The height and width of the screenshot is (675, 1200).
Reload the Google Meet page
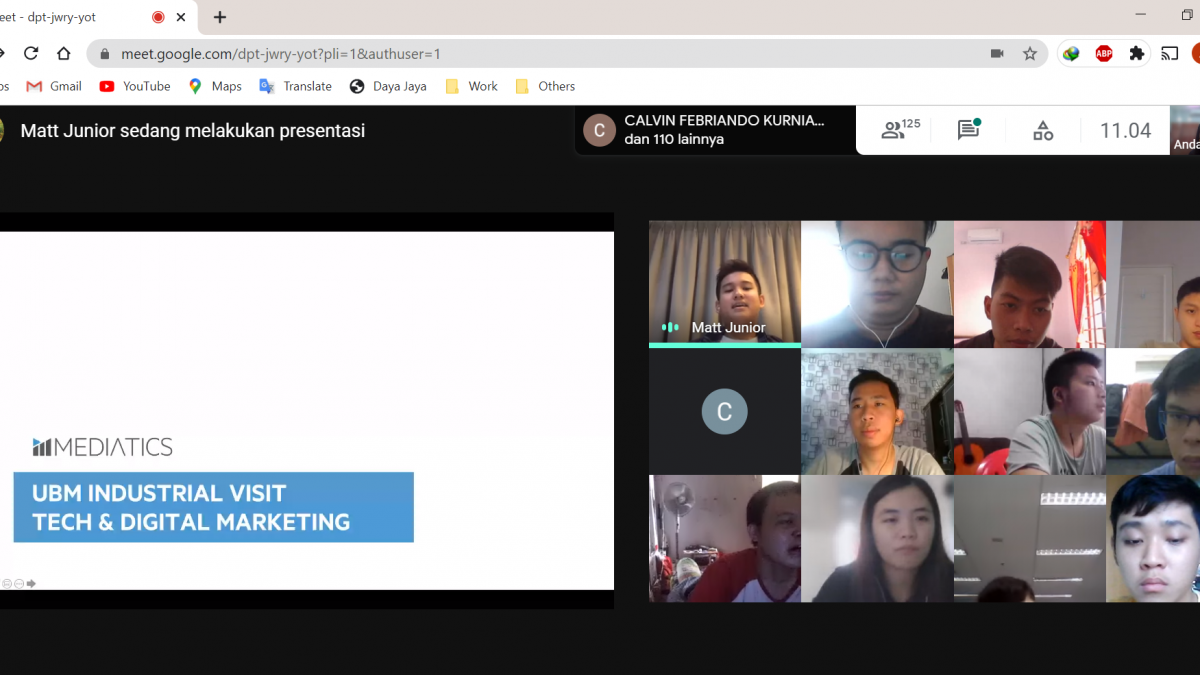pyautogui.click(x=31, y=54)
